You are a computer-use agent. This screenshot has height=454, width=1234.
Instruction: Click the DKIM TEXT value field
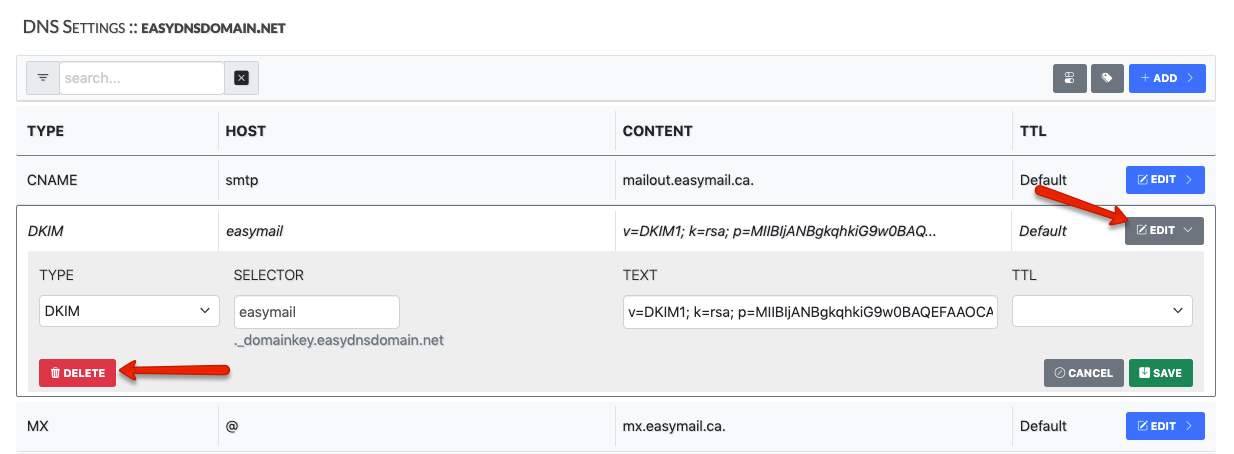[810, 312]
